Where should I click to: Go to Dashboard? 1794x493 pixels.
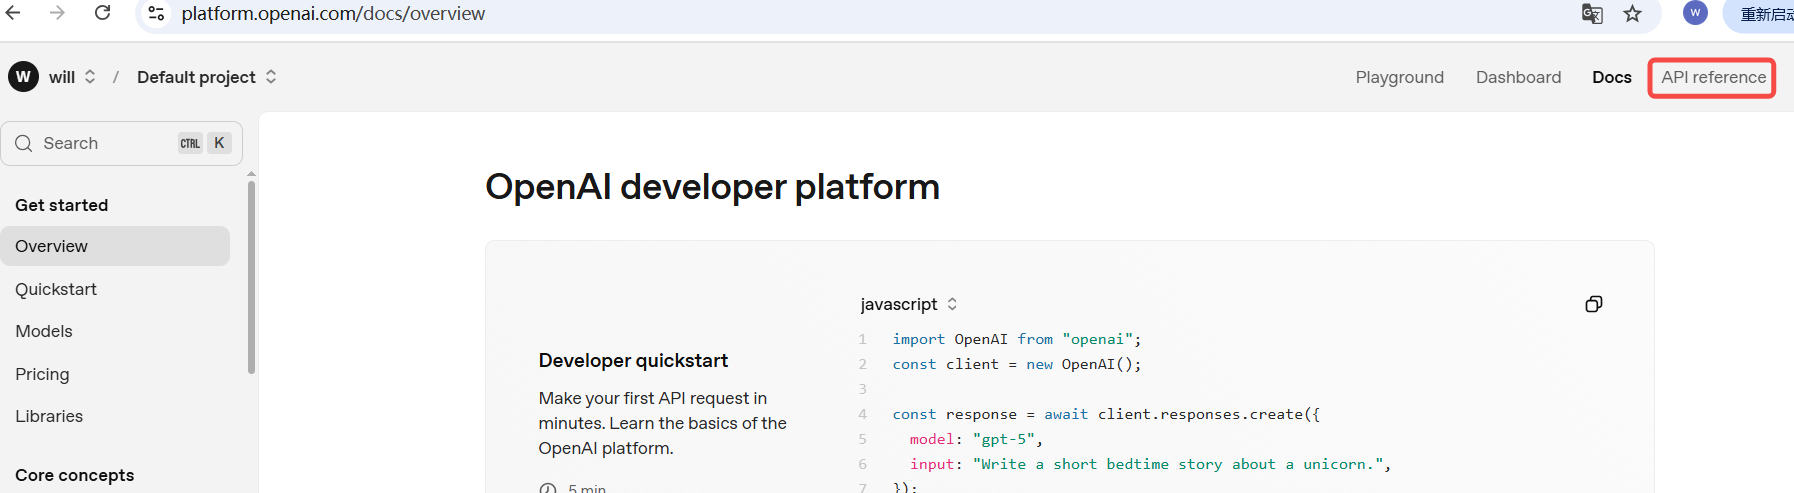point(1518,77)
